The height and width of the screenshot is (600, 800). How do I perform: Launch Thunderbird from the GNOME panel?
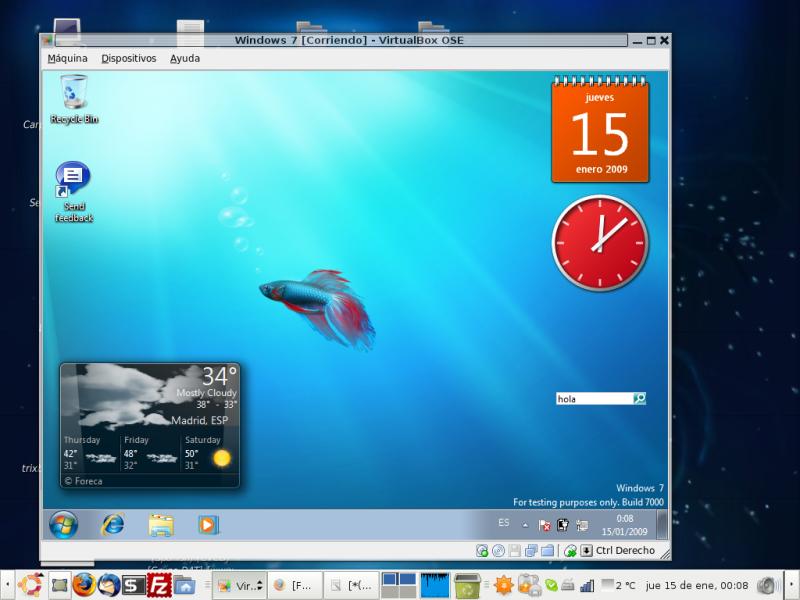[x=109, y=585]
